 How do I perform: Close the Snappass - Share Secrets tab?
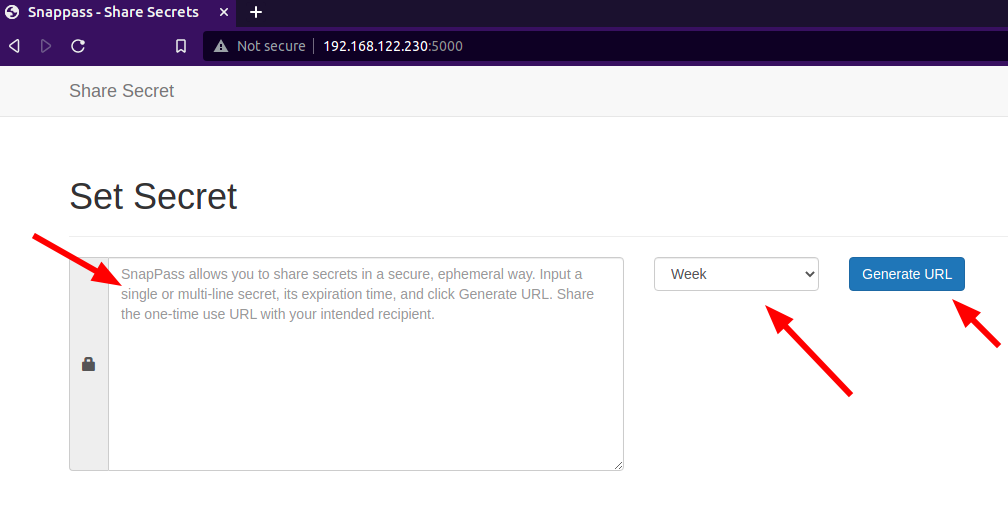224,12
